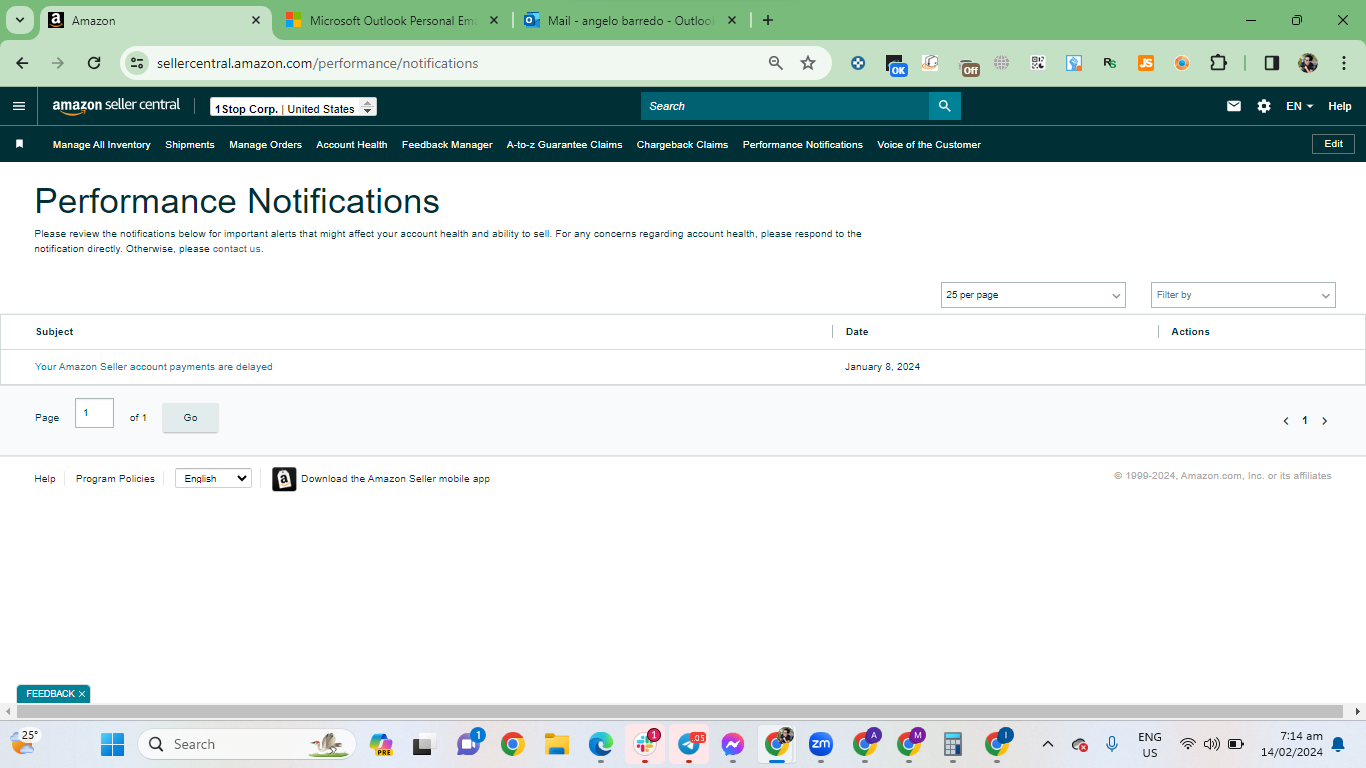The width and height of the screenshot is (1366, 768).
Task: Click the orange JS extension icon
Action: click(1146, 63)
